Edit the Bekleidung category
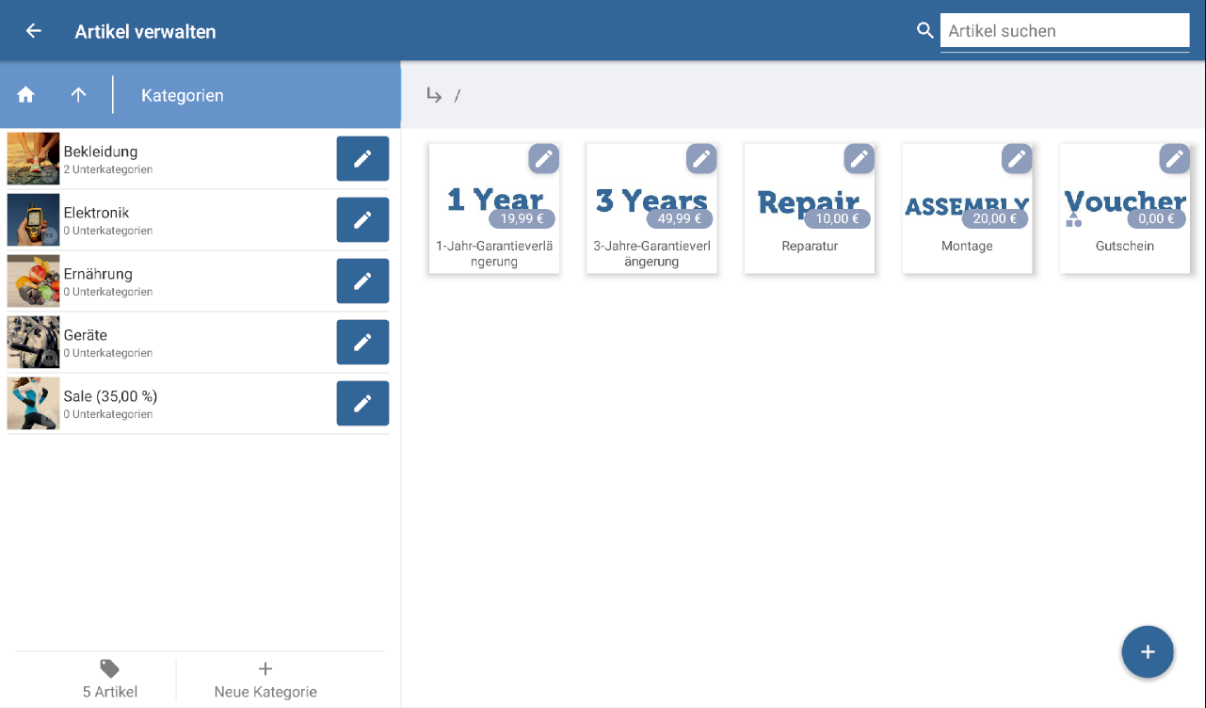Viewport: 1206px width, 708px height. click(x=362, y=159)
